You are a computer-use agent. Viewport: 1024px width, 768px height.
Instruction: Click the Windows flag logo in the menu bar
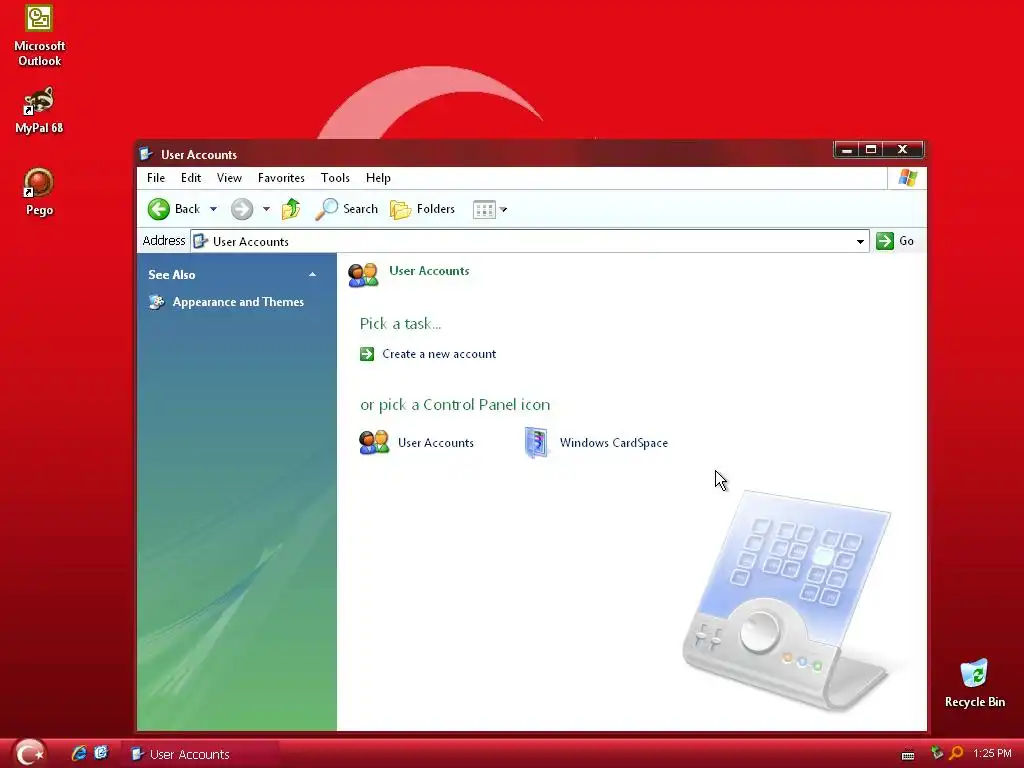(907, 178)
